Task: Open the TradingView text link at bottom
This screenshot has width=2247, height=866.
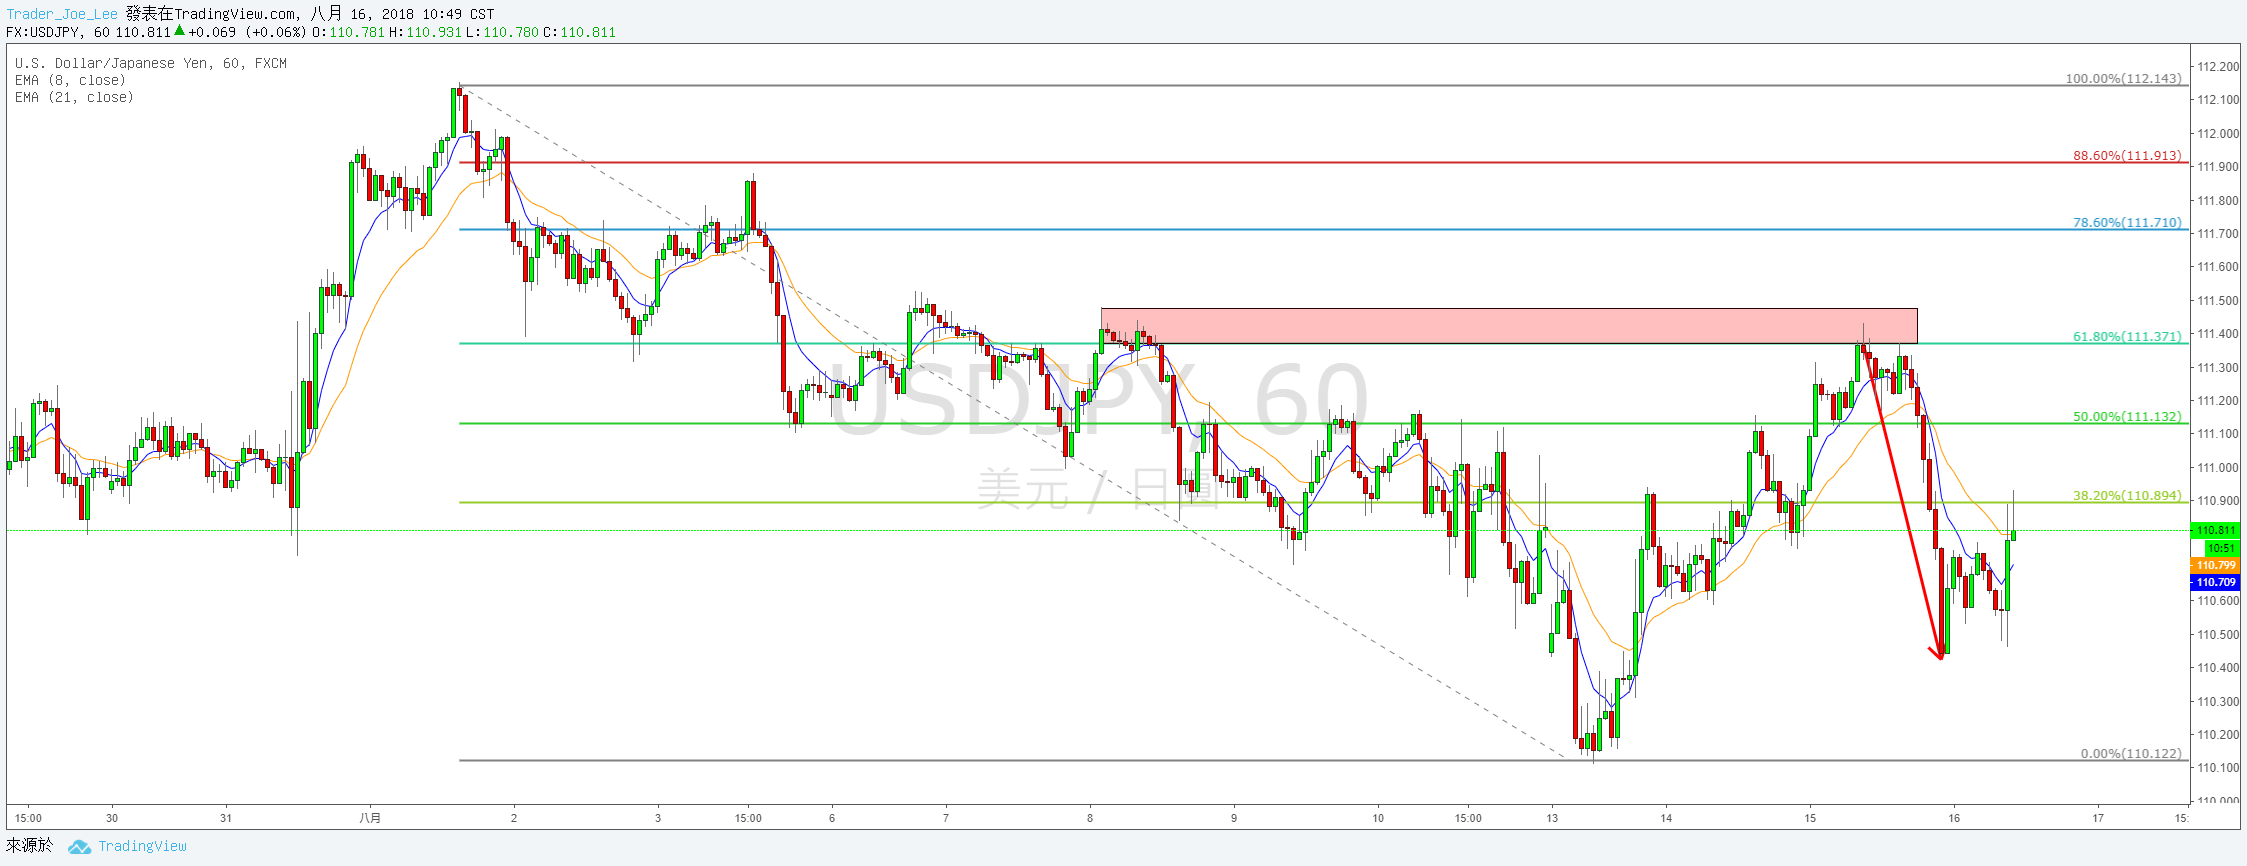Action: tap(142, 846)
